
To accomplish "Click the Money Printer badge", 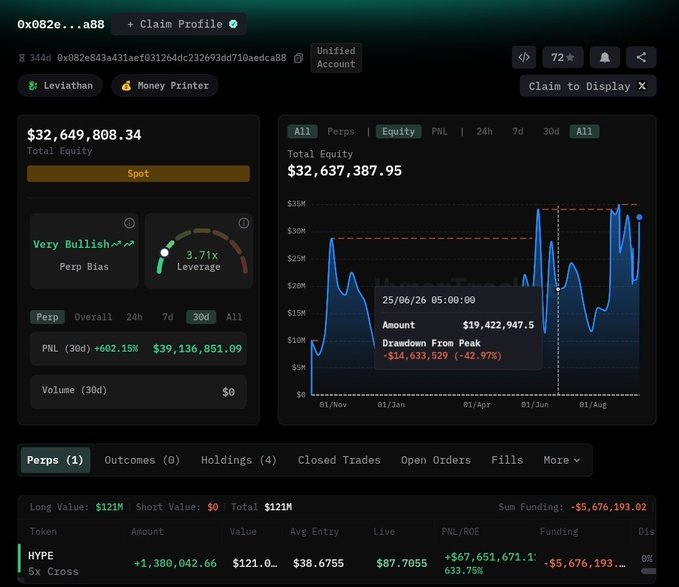I will (x=165, y=86).
